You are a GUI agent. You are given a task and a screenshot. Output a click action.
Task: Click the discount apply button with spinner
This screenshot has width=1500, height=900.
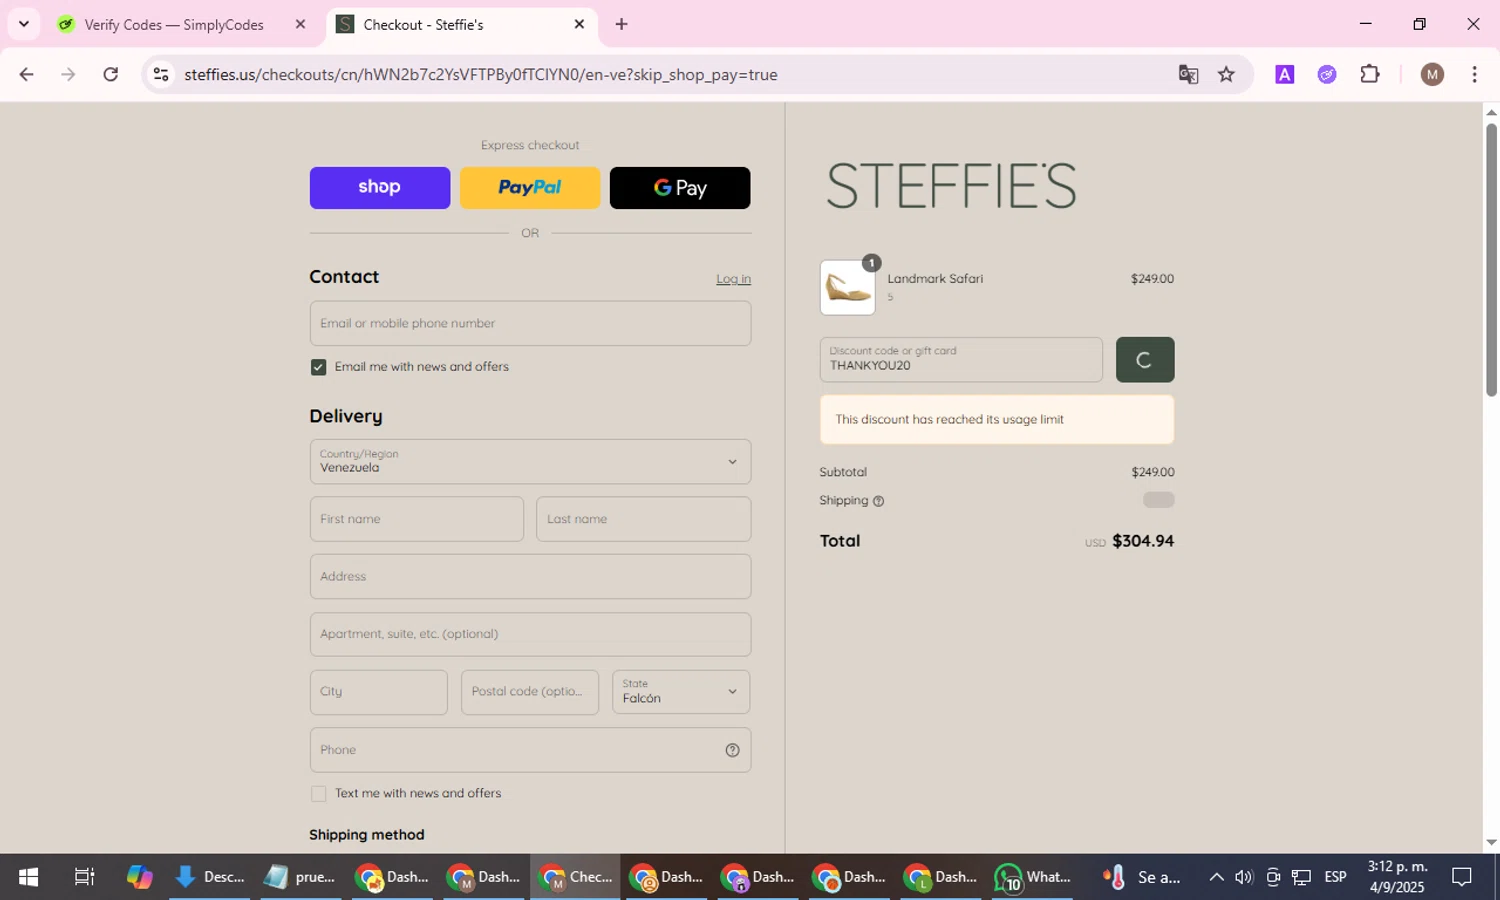click(x=1145, y=360)
